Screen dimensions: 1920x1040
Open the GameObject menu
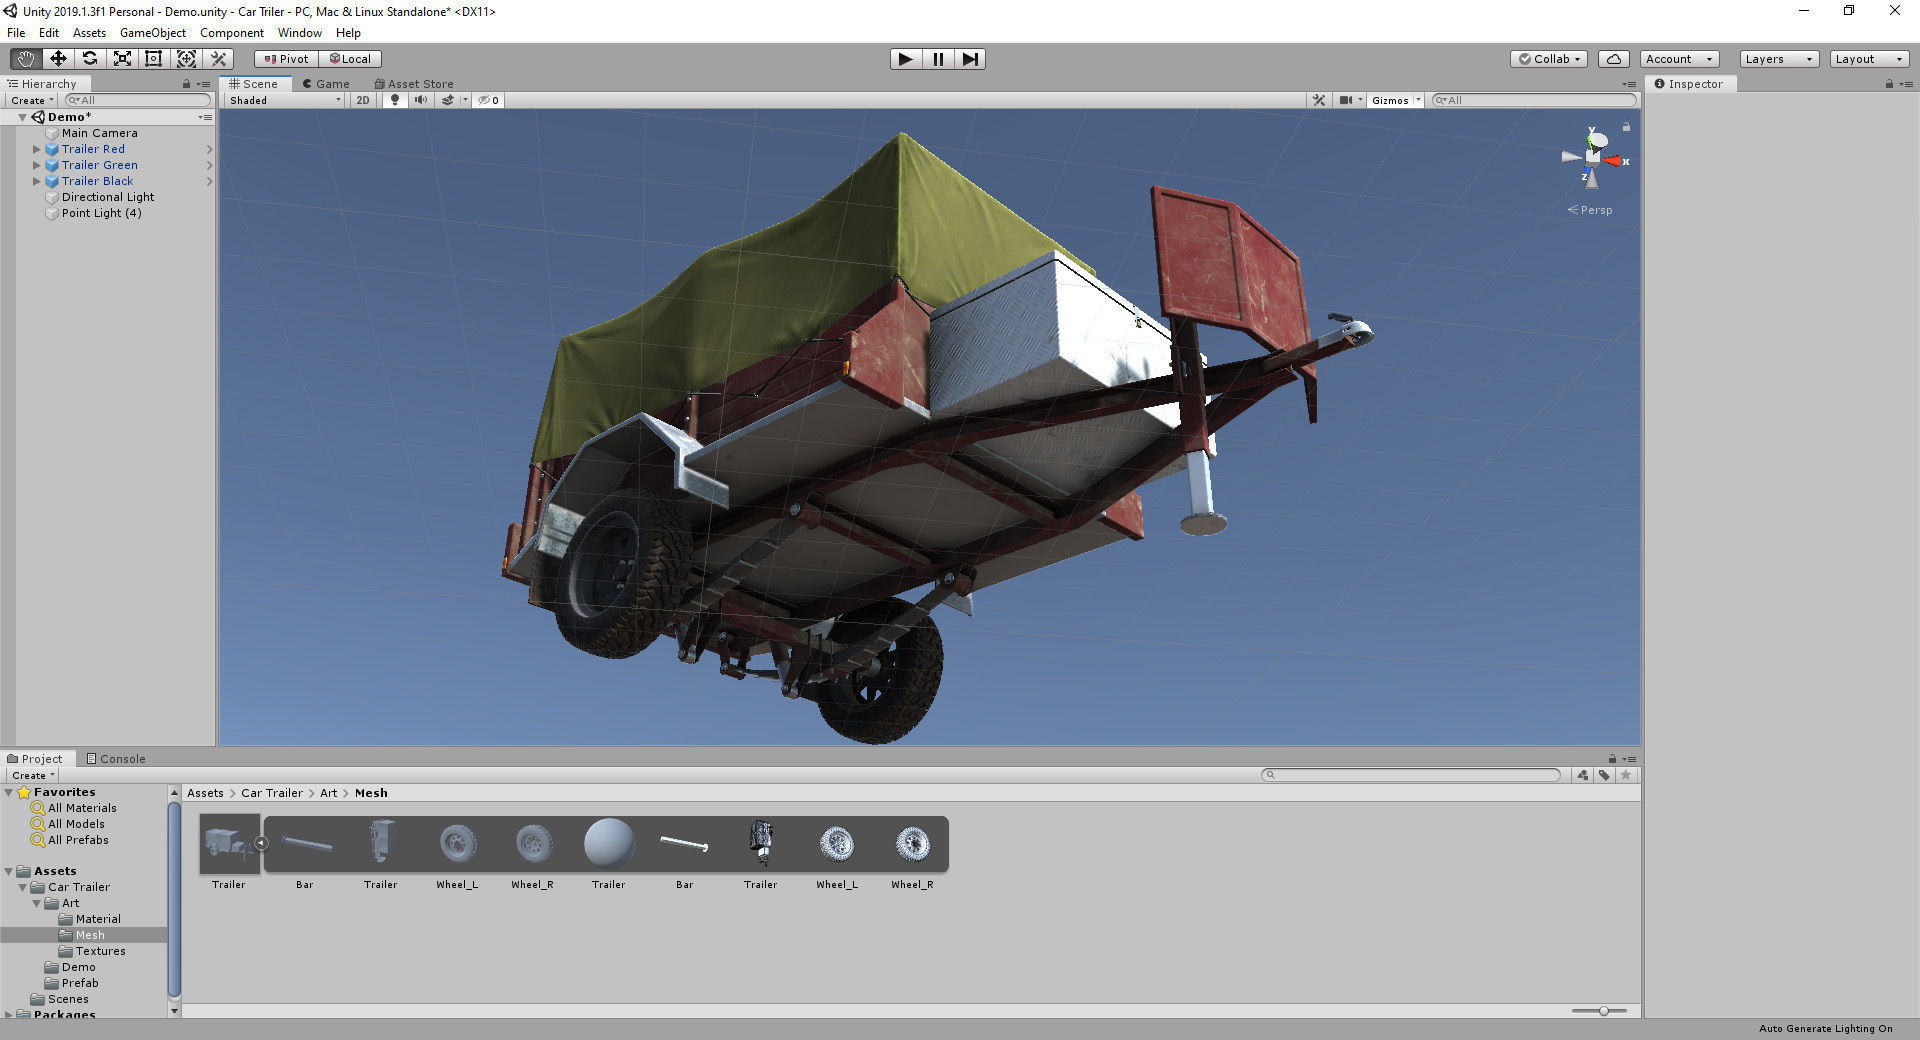[152, 33]
